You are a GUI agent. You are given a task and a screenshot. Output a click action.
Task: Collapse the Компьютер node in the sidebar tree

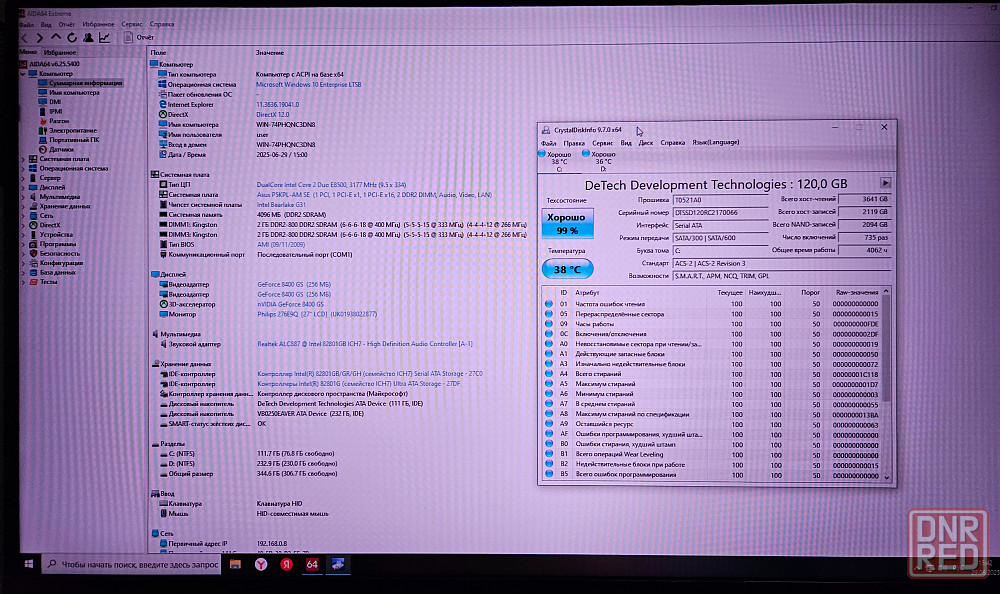pos(23,73)
